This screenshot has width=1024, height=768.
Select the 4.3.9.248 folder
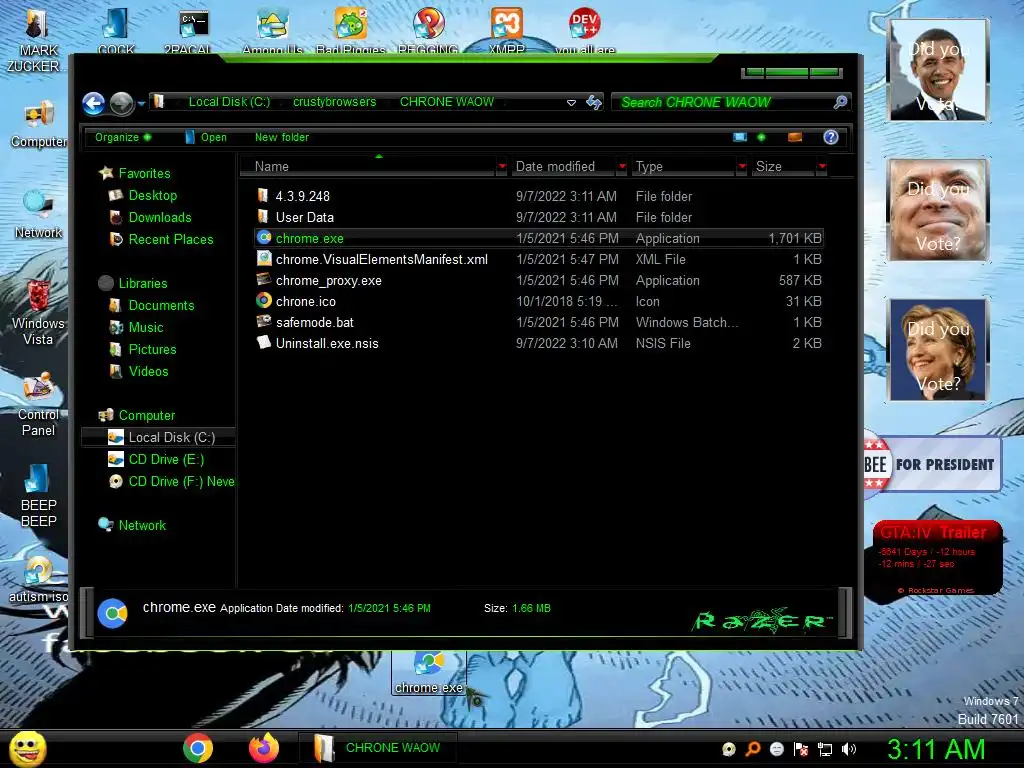[539, 196]
